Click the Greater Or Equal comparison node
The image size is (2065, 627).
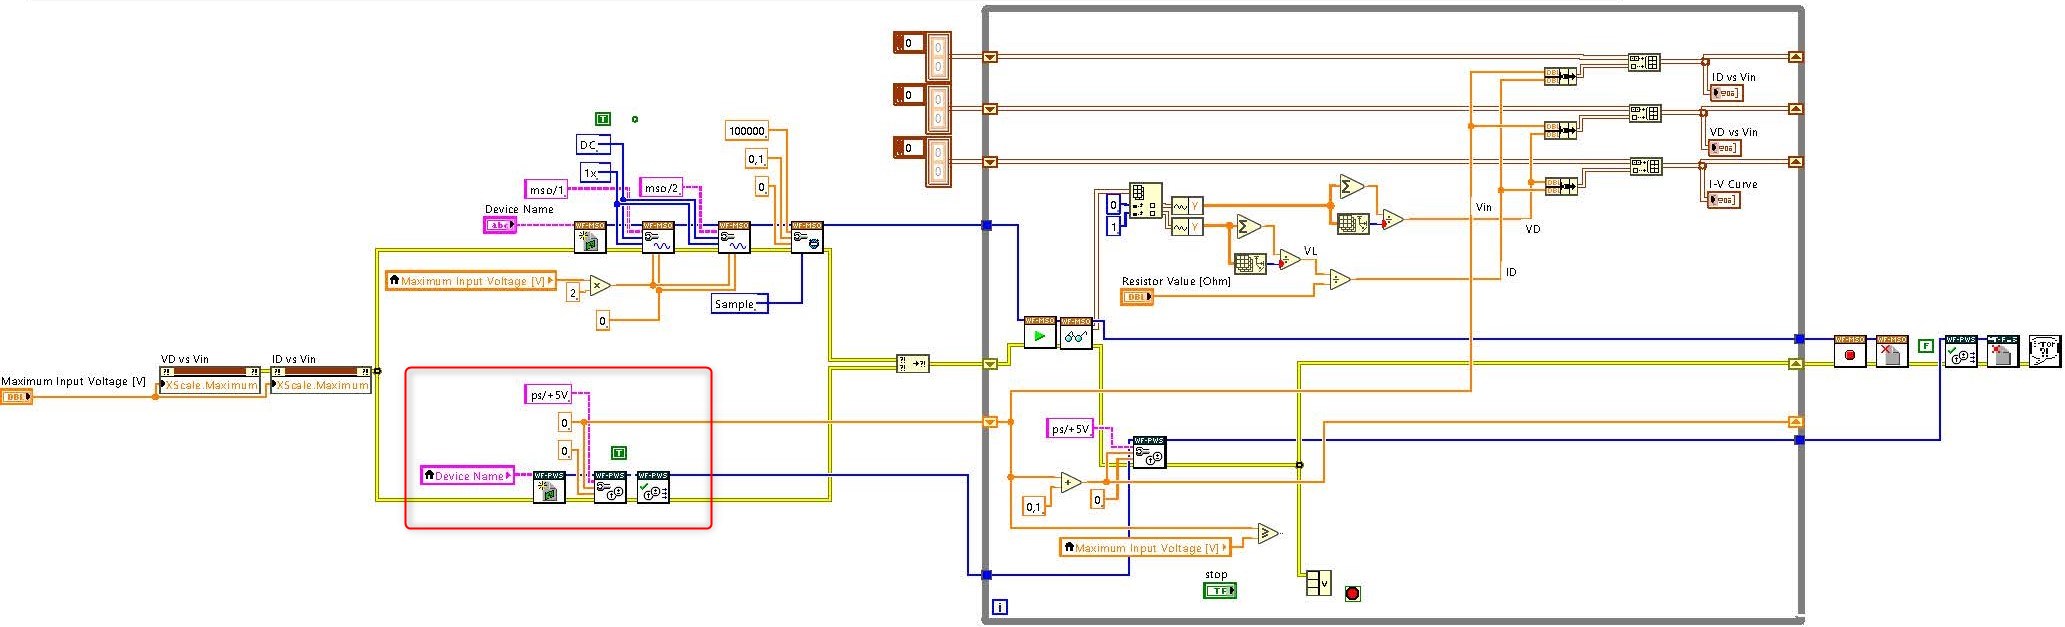pyautogui.click(x=1268, y=533)
